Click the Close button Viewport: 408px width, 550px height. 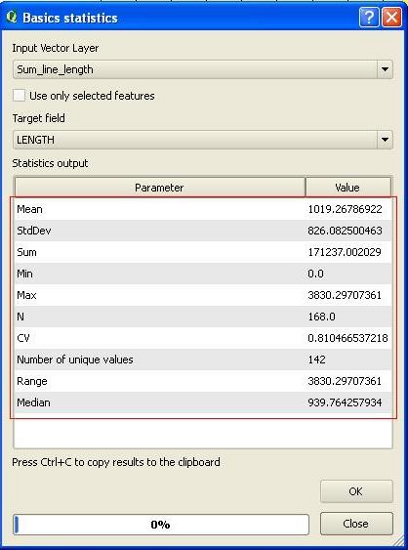356,524
